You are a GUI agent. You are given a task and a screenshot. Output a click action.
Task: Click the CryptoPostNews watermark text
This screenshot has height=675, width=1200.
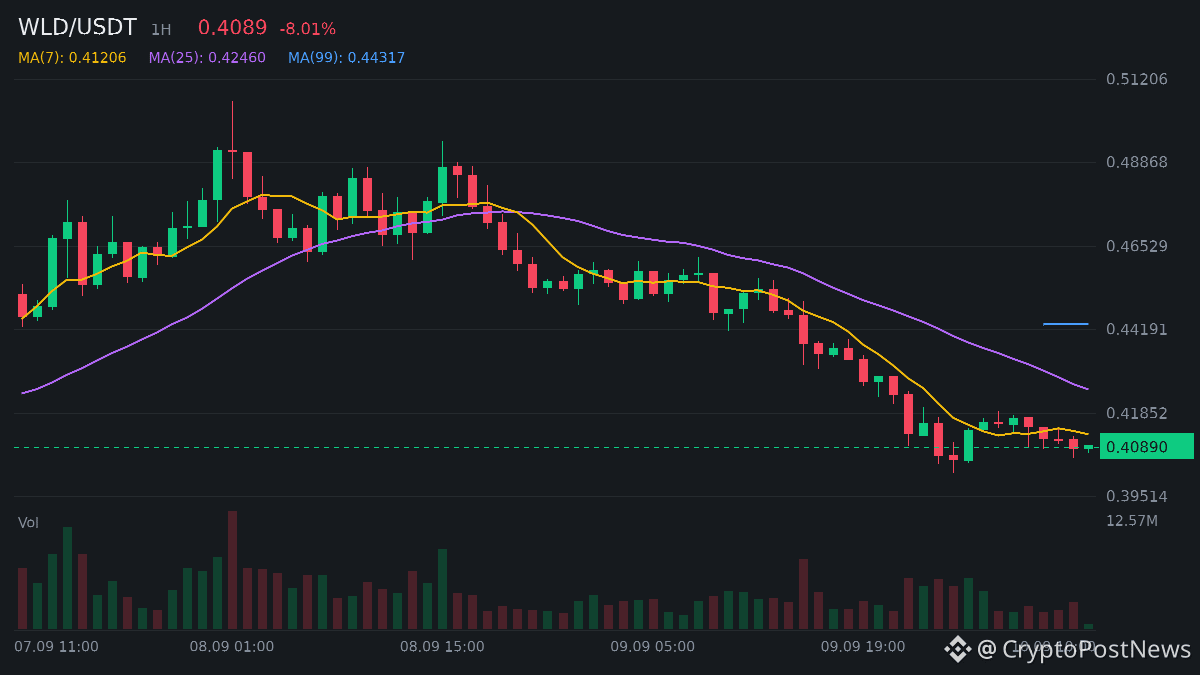pyautogui.click(x=1096, y=649)
